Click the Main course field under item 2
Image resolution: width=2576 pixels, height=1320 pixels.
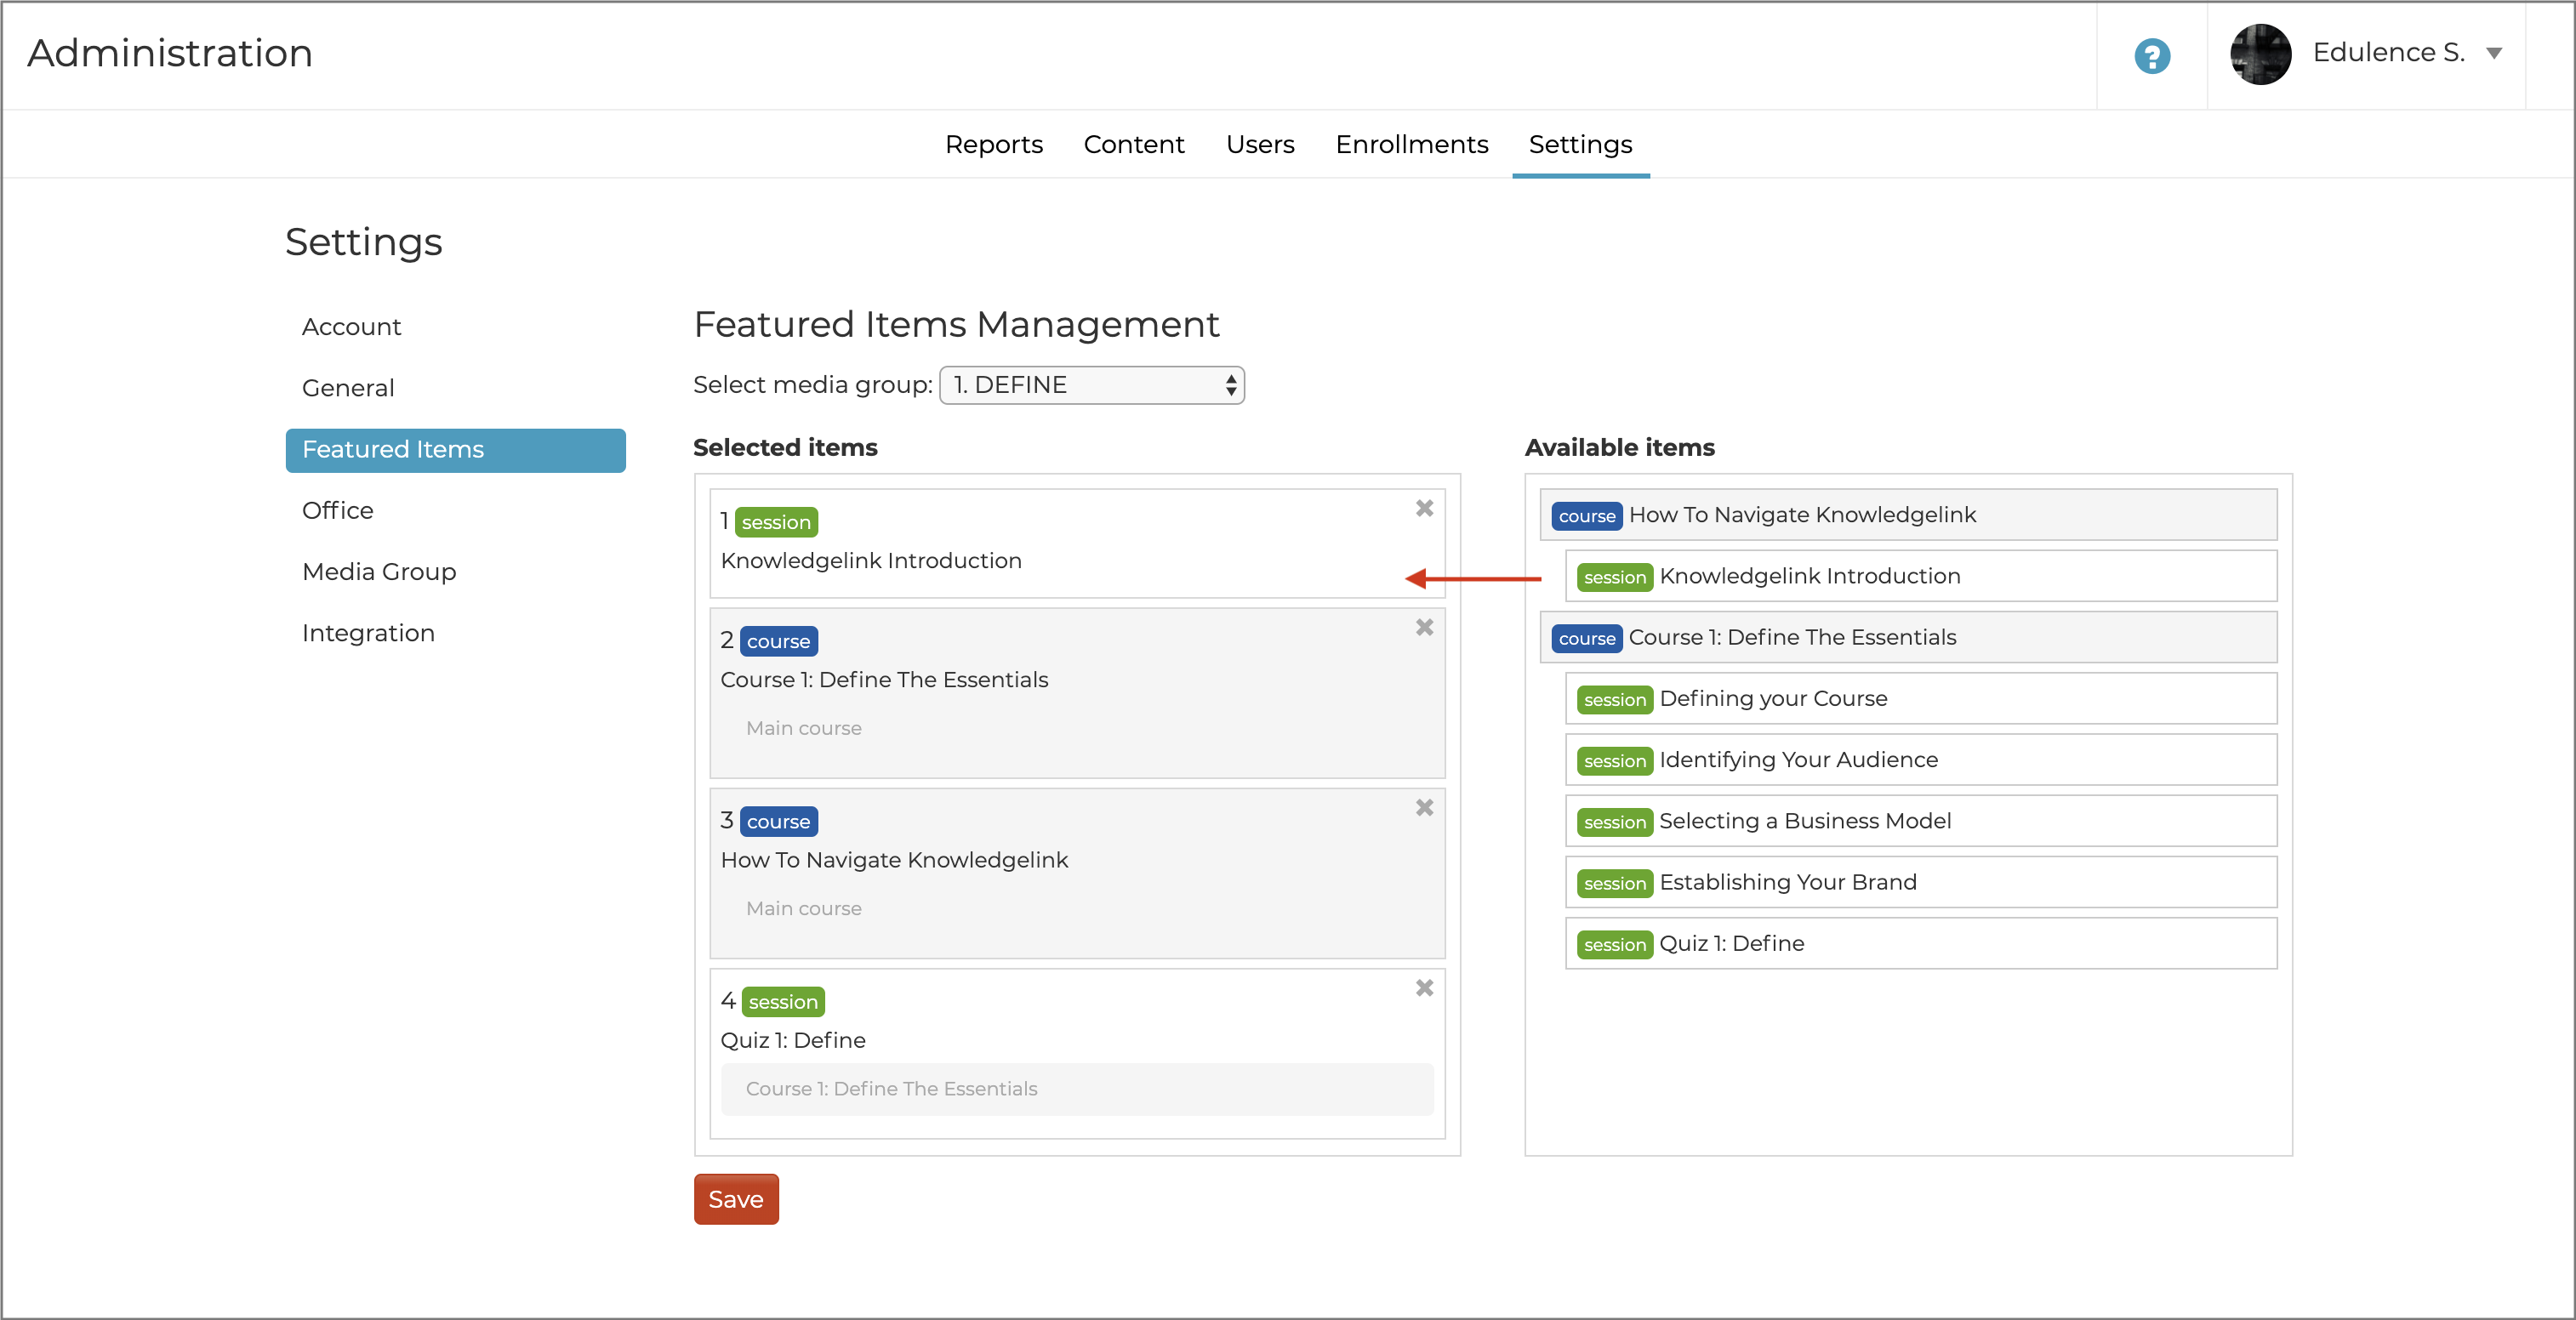pos(804,728)
